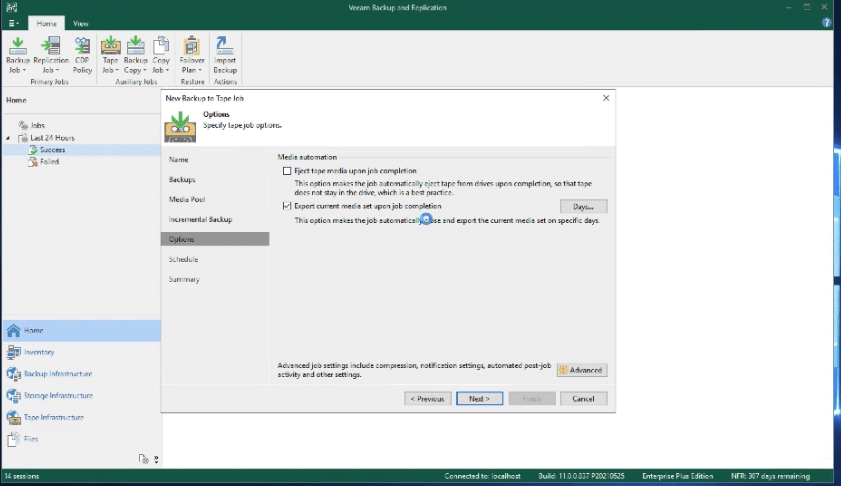
Task: Go to the Incremental Backup wizard step
Action: point(201,219)
